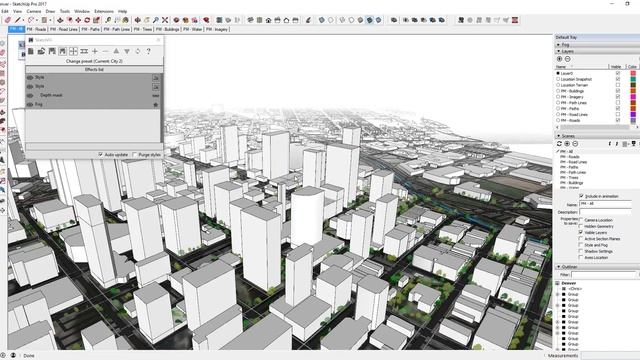
Task: Open Camera menu
Action: pos(34,11)
